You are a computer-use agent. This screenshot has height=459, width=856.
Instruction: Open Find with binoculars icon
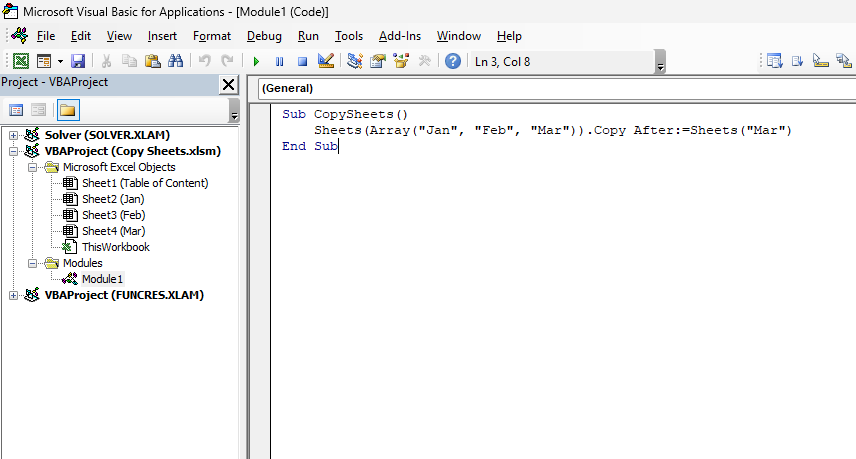point(175,61)
